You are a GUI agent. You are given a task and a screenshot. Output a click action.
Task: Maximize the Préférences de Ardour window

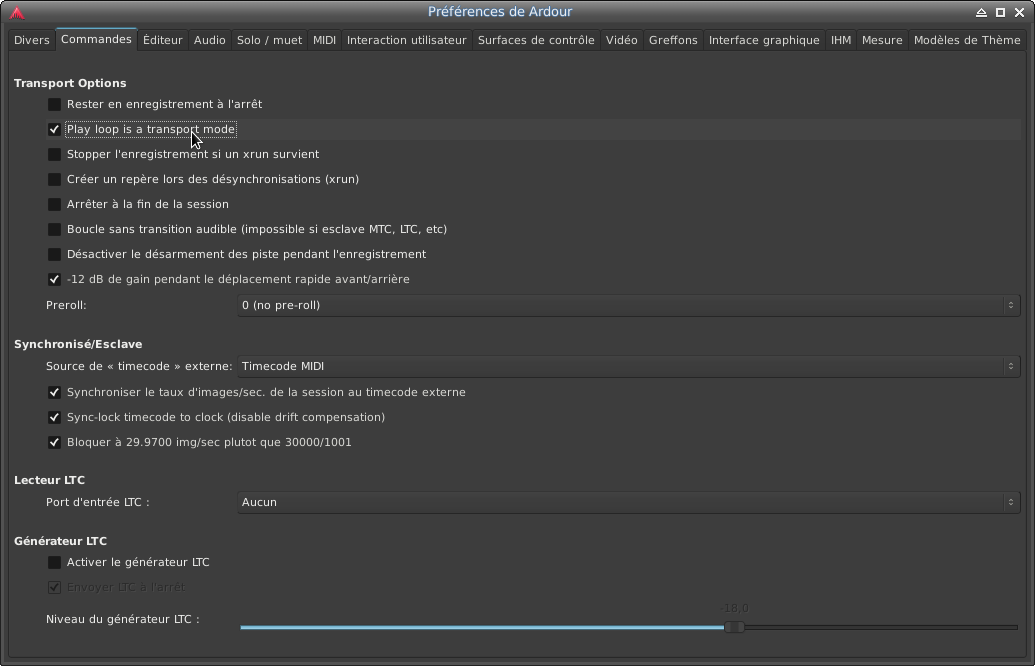click(x=1001, y=13)
